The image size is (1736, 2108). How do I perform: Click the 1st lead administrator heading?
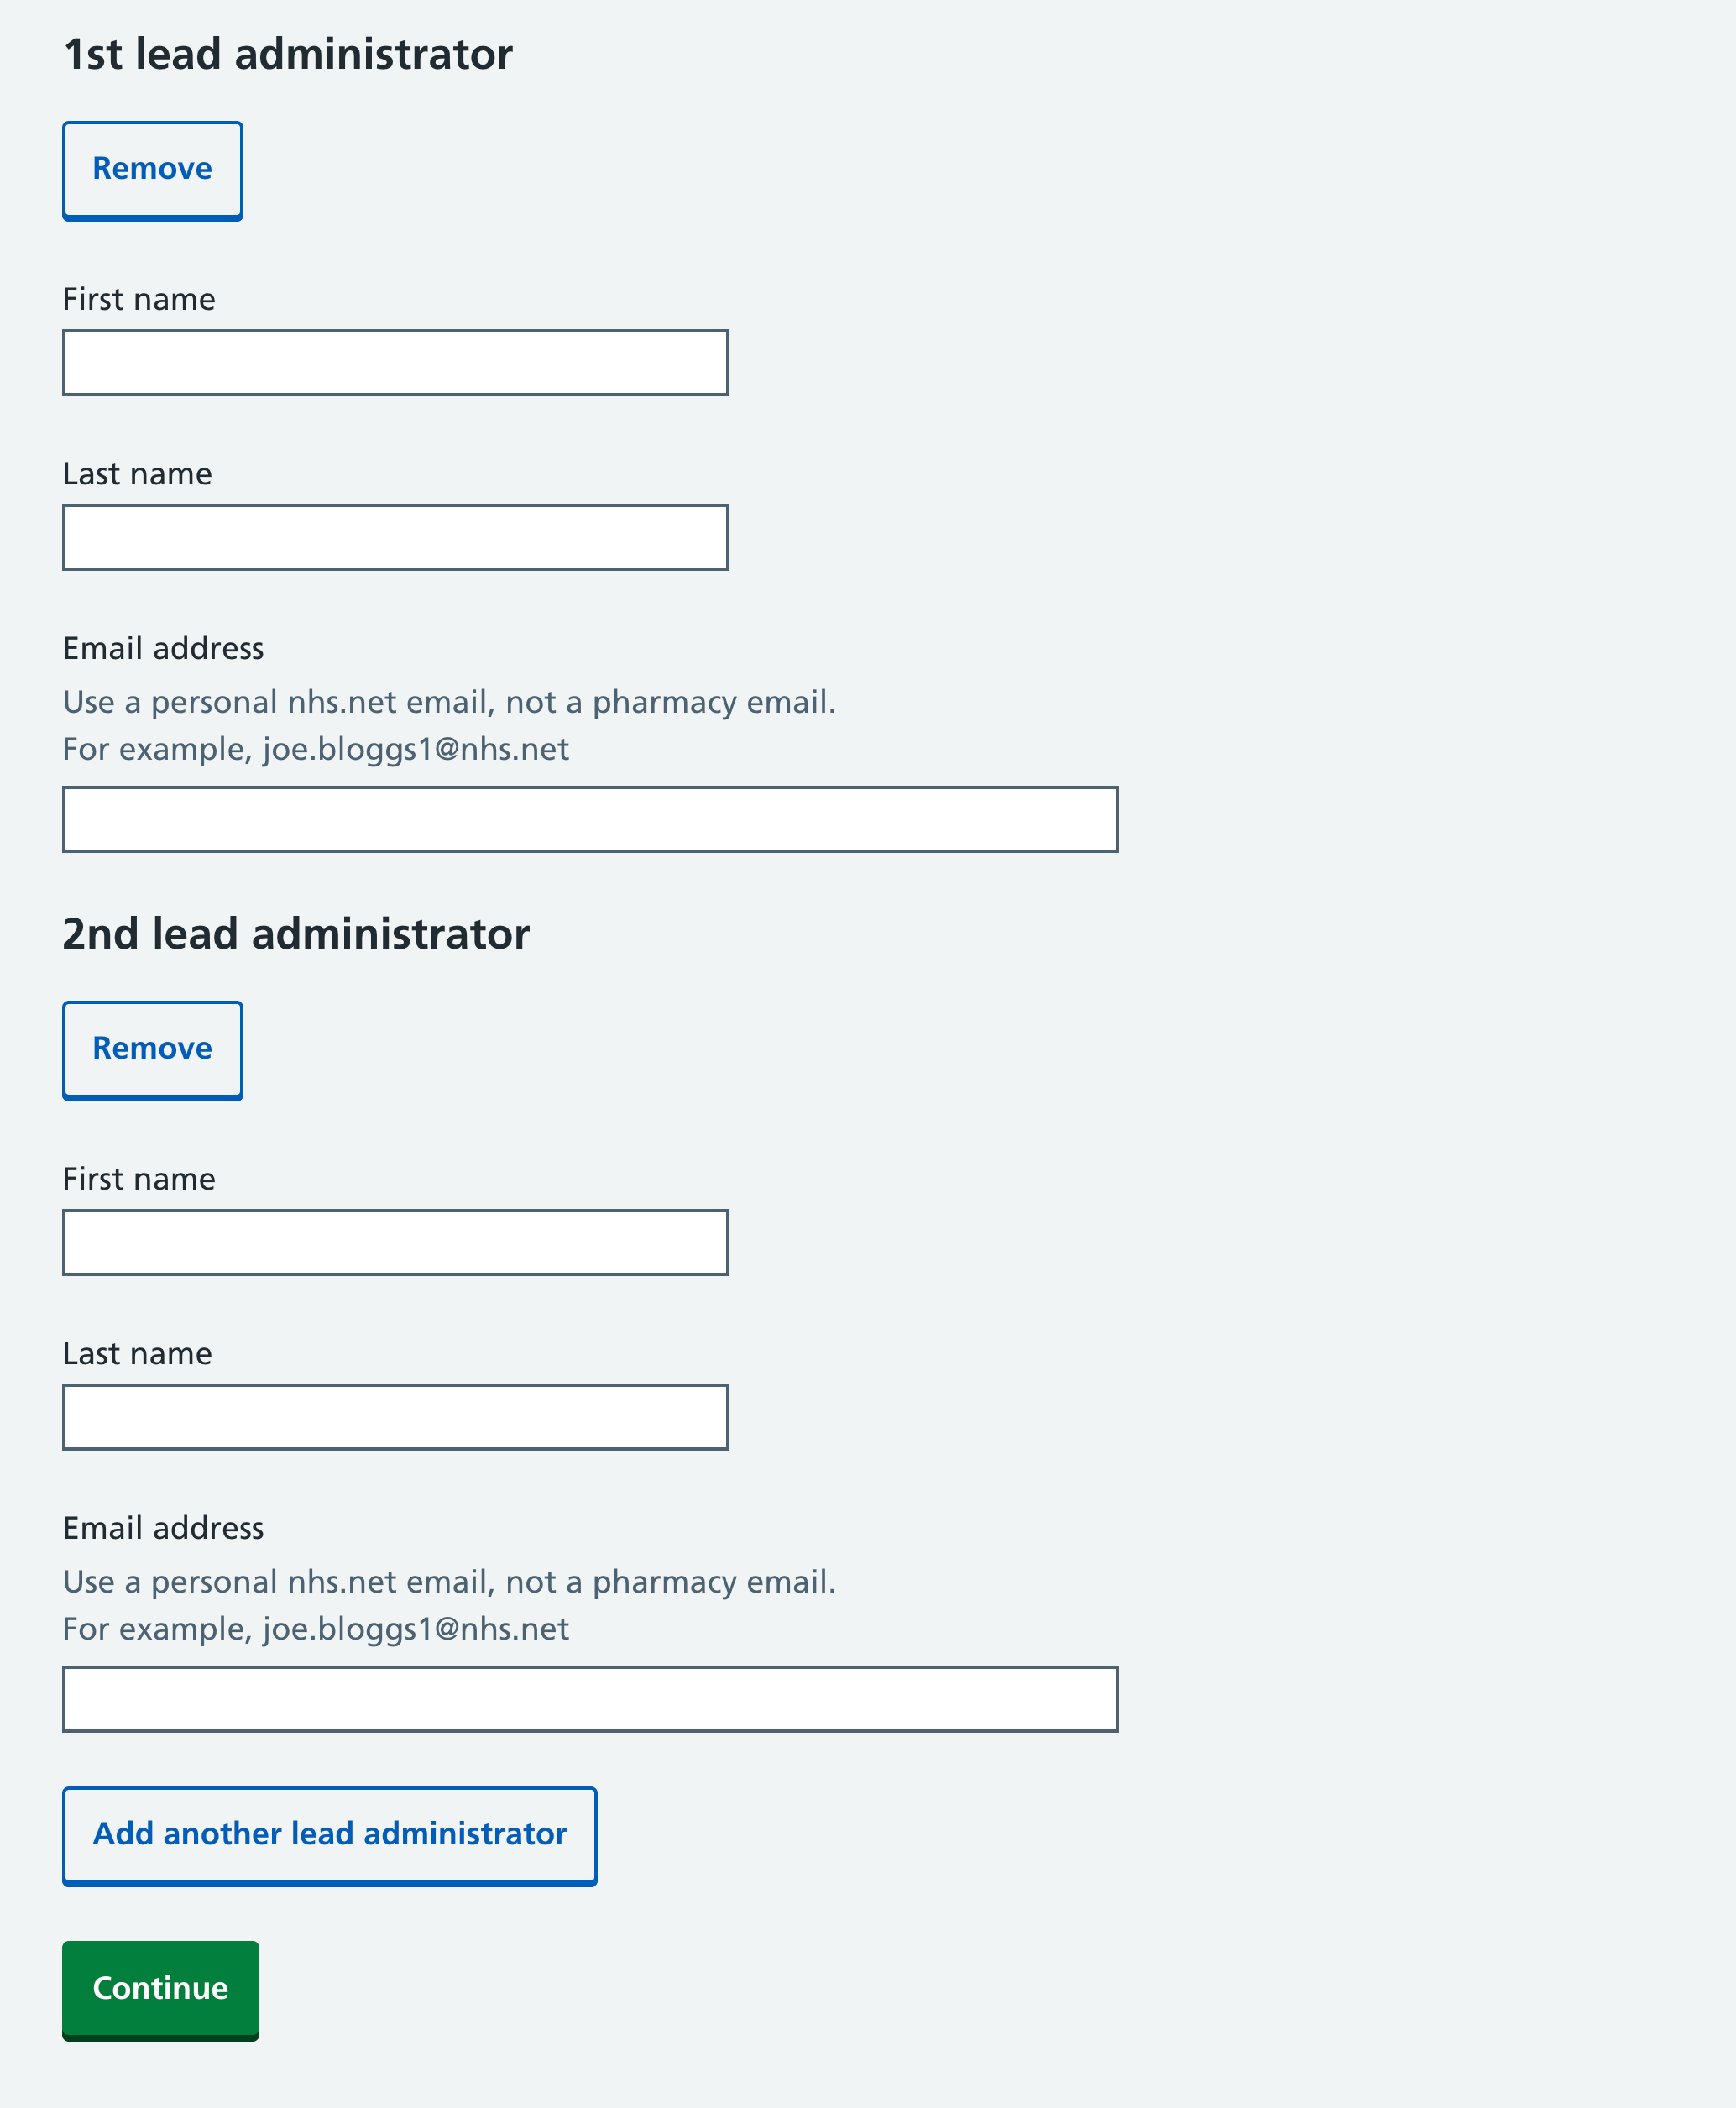[288, 53]
